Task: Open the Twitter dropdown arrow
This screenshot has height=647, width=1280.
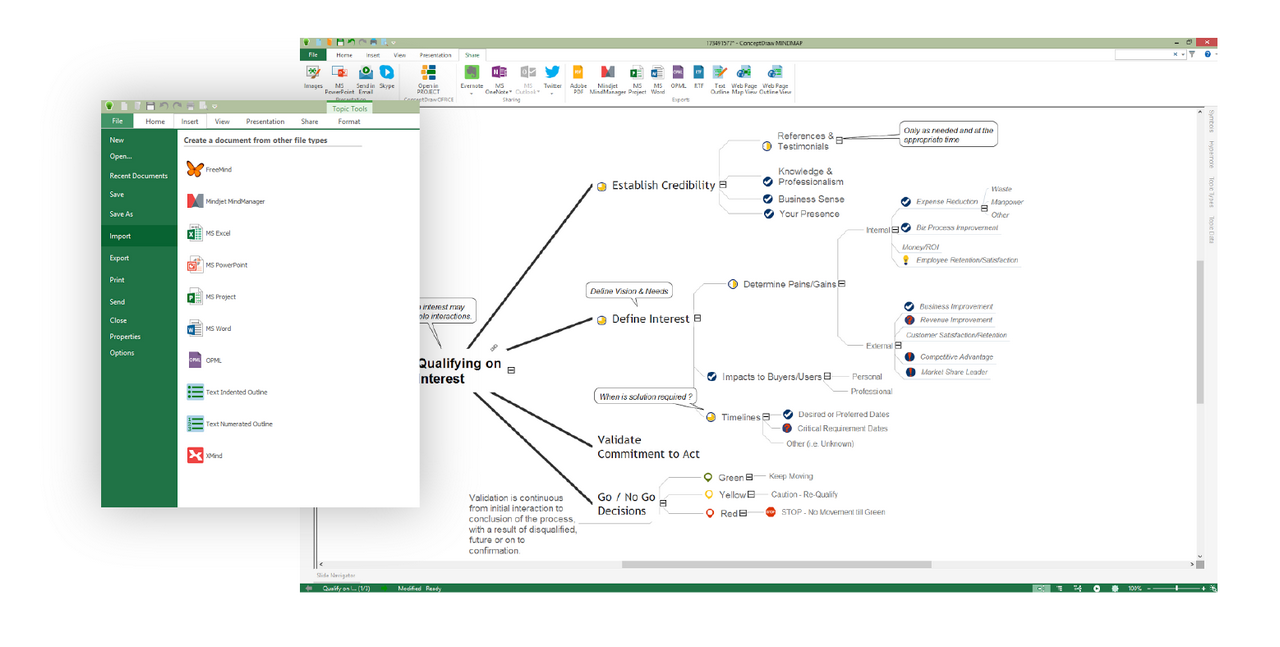Action: [552, 94]
